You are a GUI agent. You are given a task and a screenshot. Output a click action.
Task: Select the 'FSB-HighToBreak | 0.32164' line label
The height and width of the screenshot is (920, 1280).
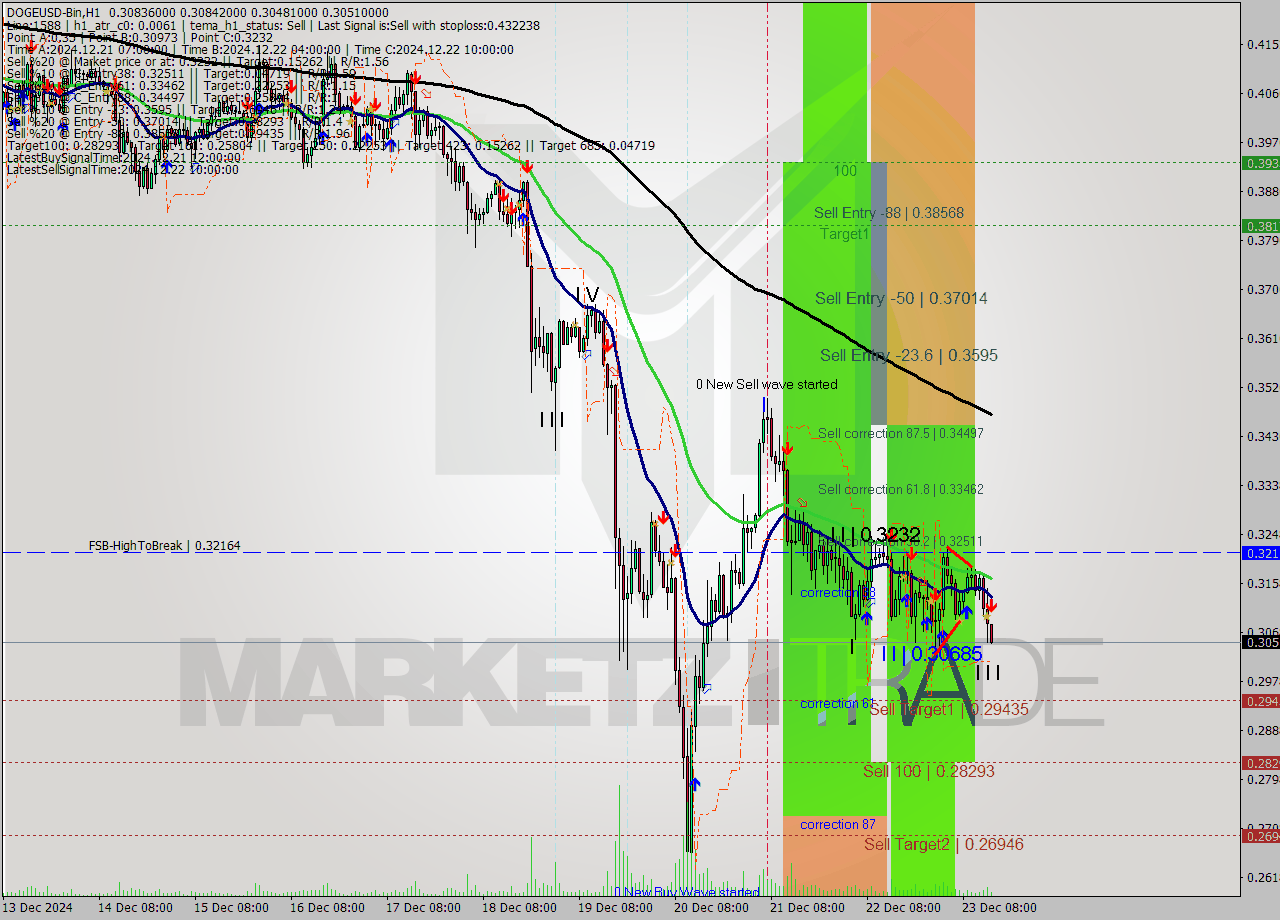[165, 546]
